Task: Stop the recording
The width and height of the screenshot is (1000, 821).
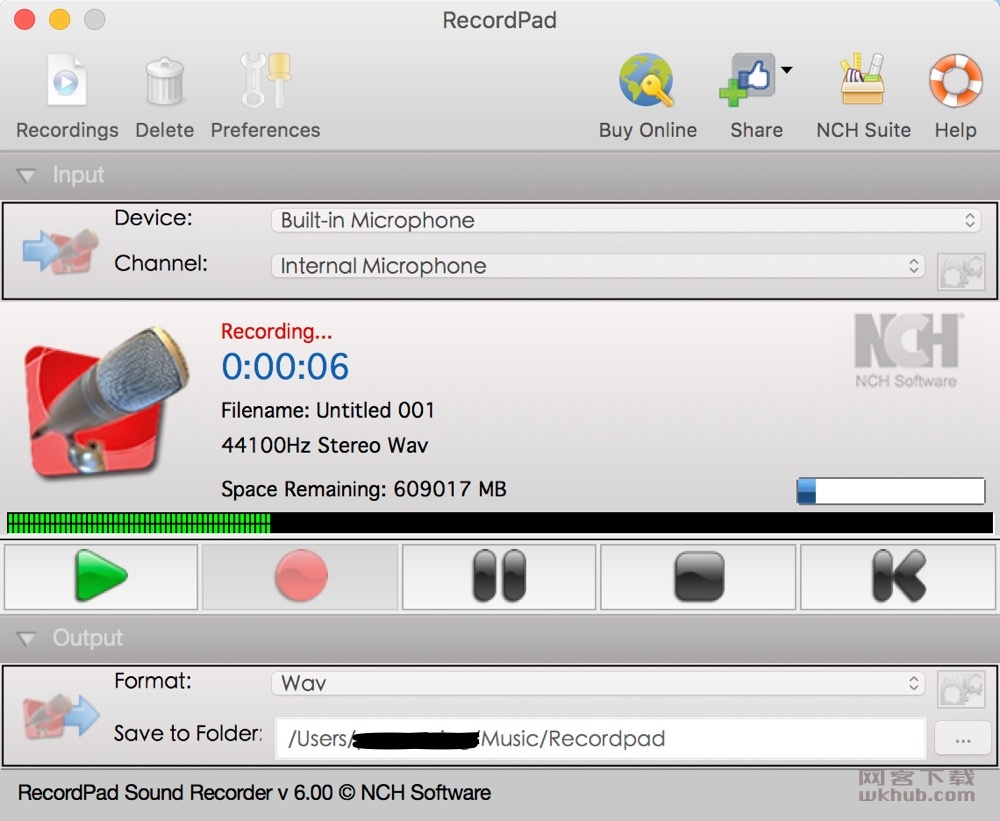Action: tap(698, 576)
